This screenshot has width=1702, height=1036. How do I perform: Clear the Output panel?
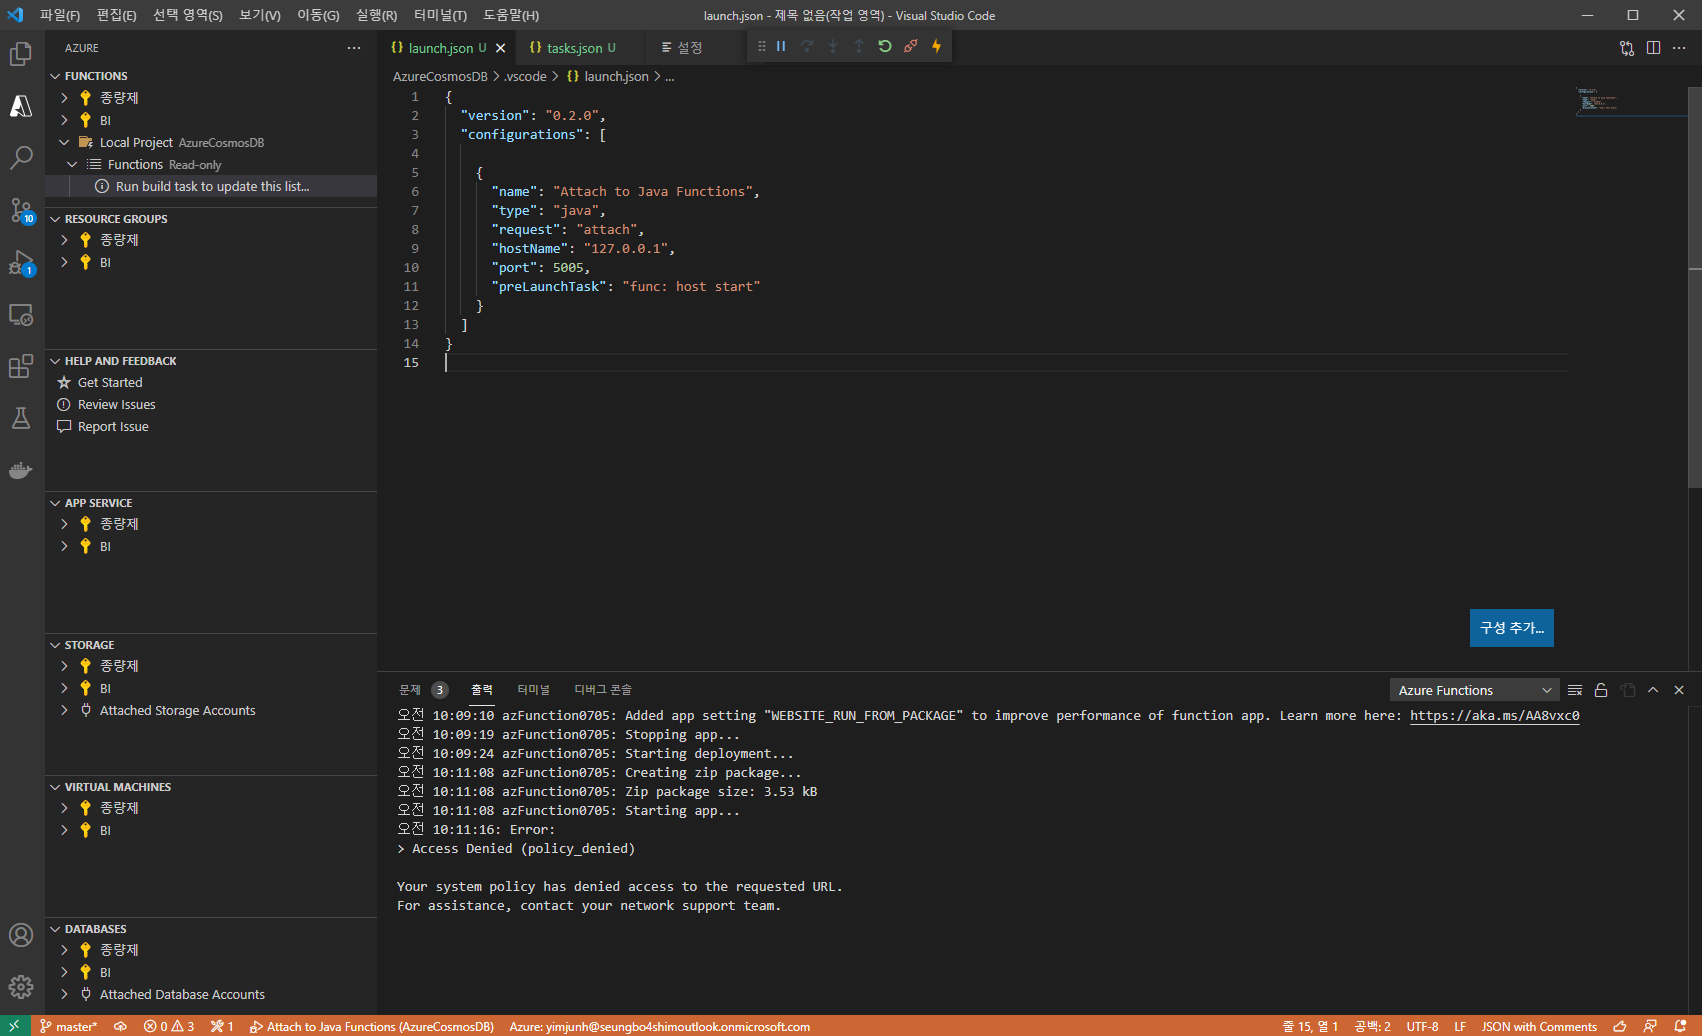(x=1575, y=689)
